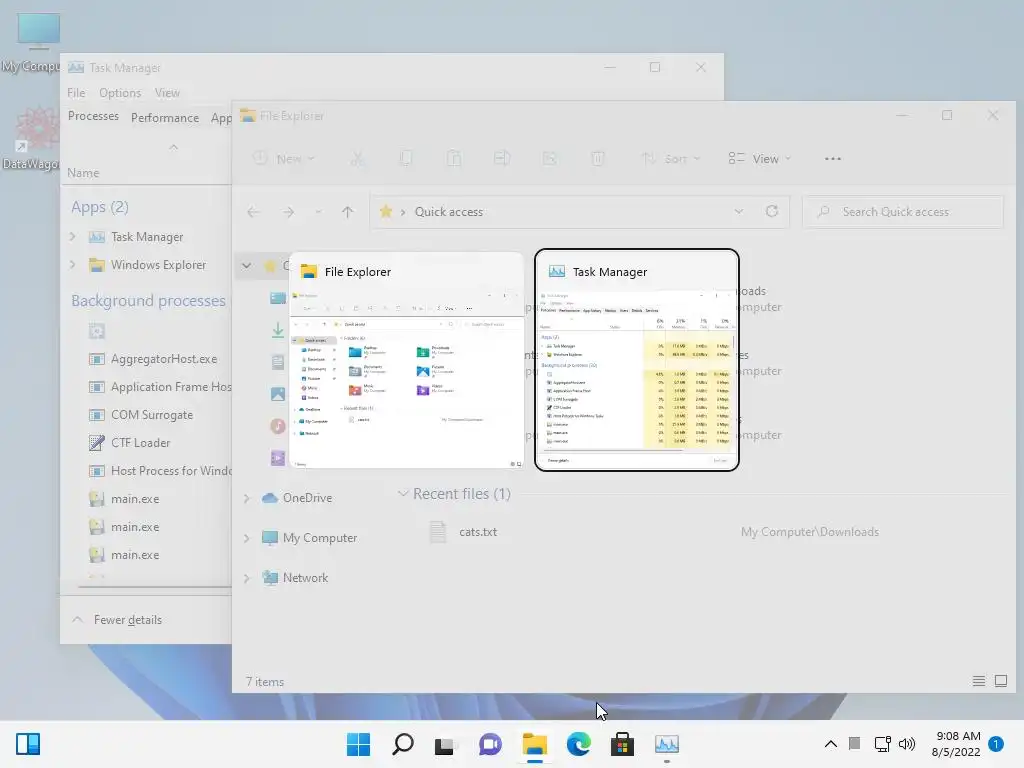Image resolution: width=1024 pixels, height=768 pixels.
Task: Select cats.txt in Recent files
Action: (x=478, y=532)
